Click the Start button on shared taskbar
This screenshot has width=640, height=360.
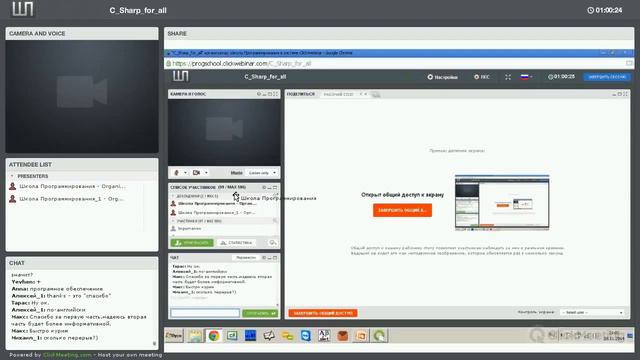pos(174,336)
